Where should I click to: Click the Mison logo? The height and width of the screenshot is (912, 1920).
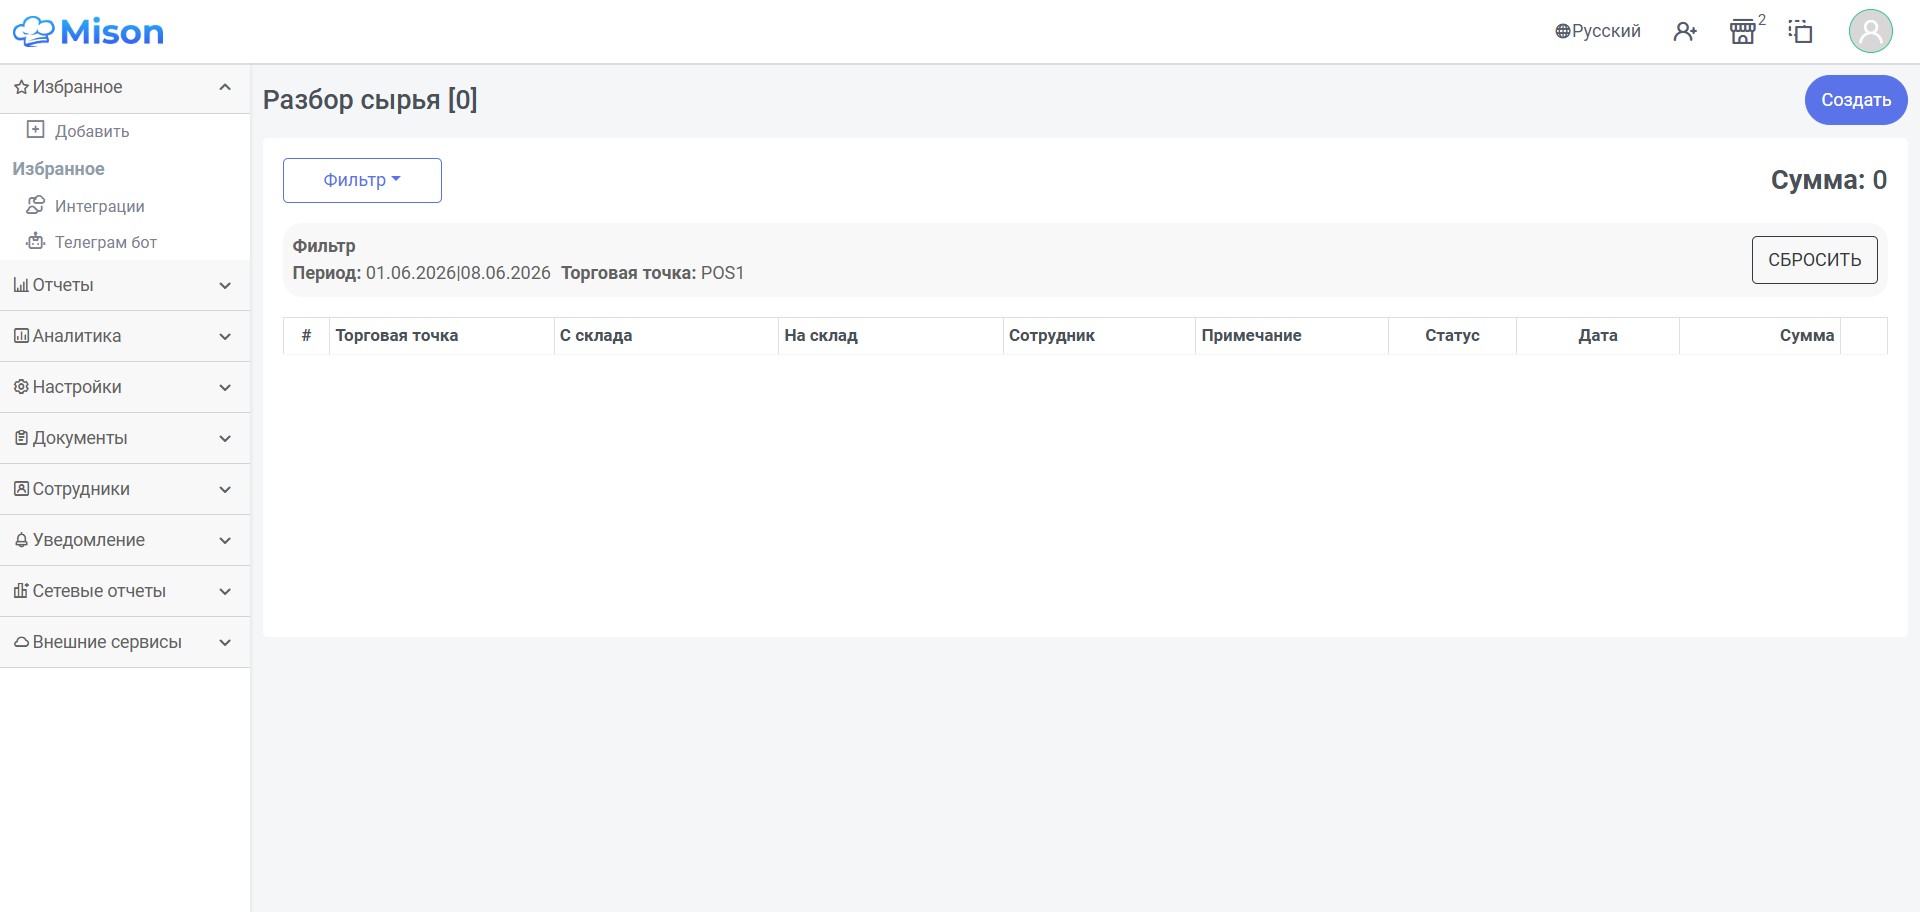pyautogui.click(x=88, y=32)
